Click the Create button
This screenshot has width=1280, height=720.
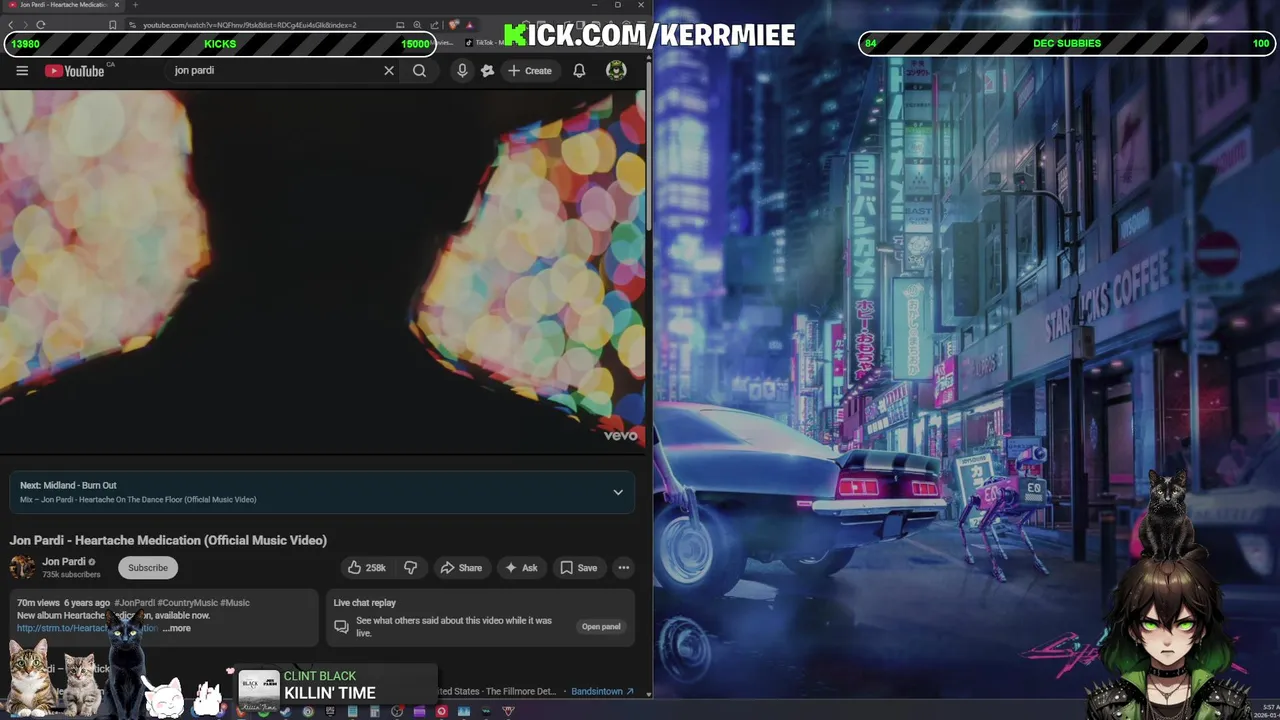tap(529, 70)
